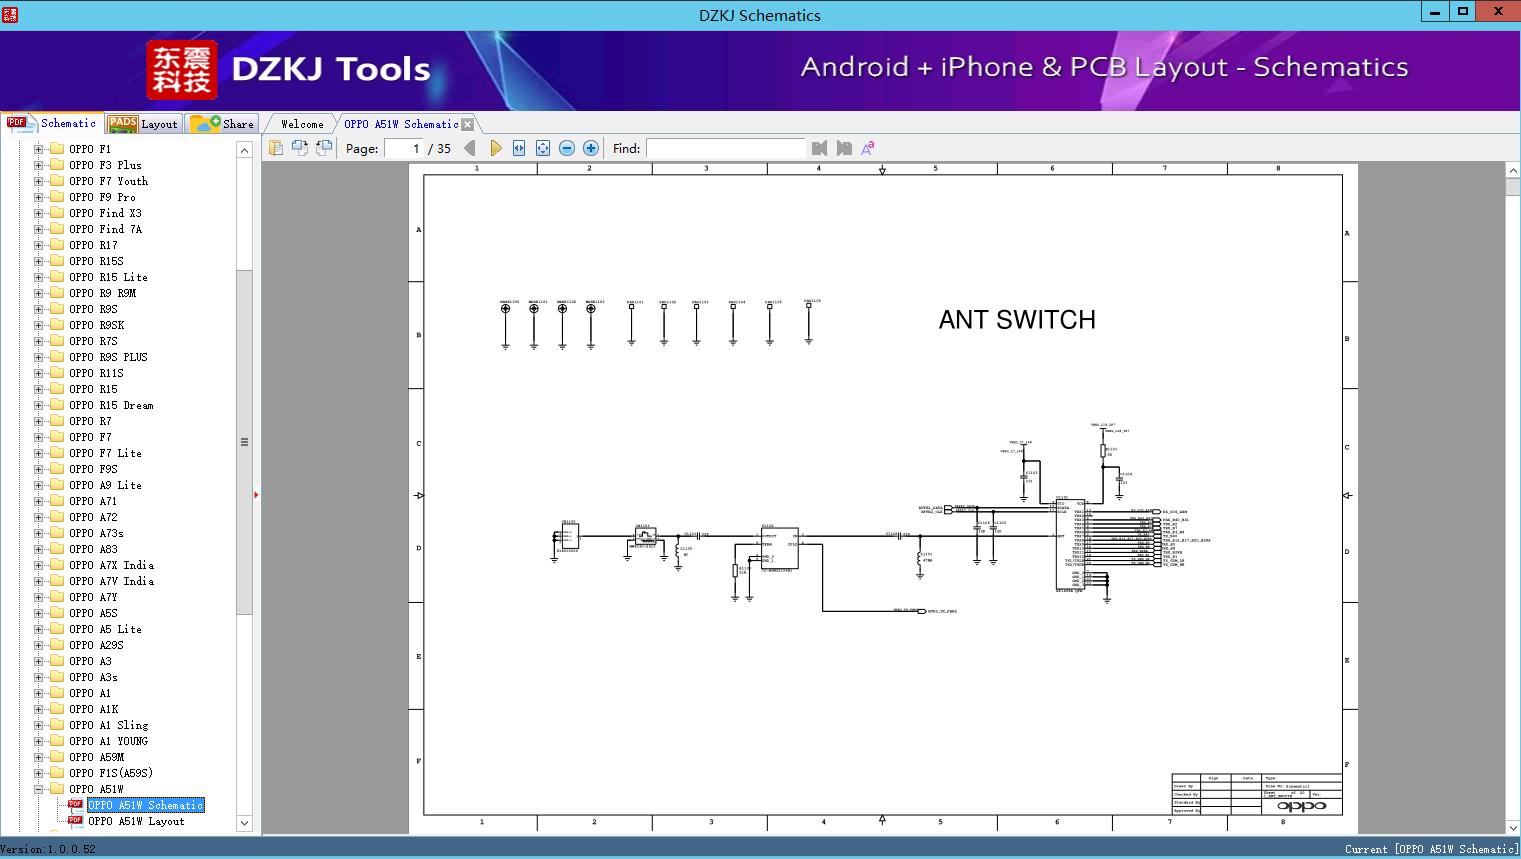This screenshot has width=1521, height=859.
Task: Close the DZKJ Schematics window
Action: [1498, 12]
